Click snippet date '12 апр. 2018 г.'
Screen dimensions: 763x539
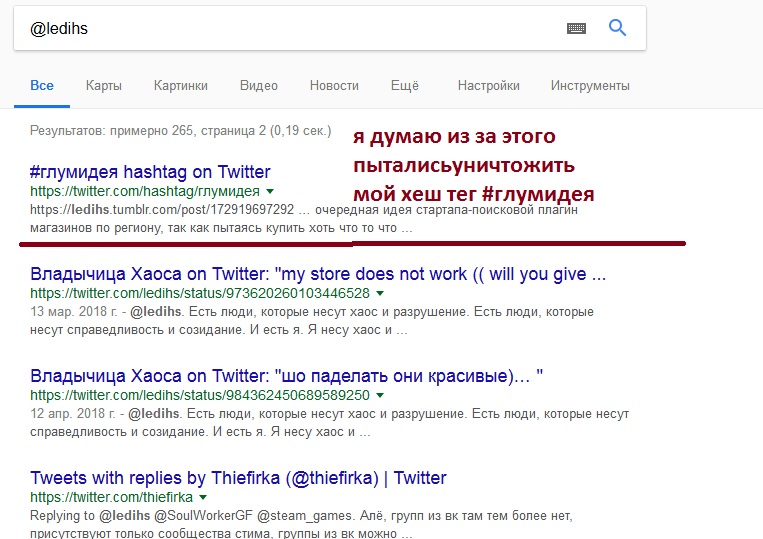point(73,413)
